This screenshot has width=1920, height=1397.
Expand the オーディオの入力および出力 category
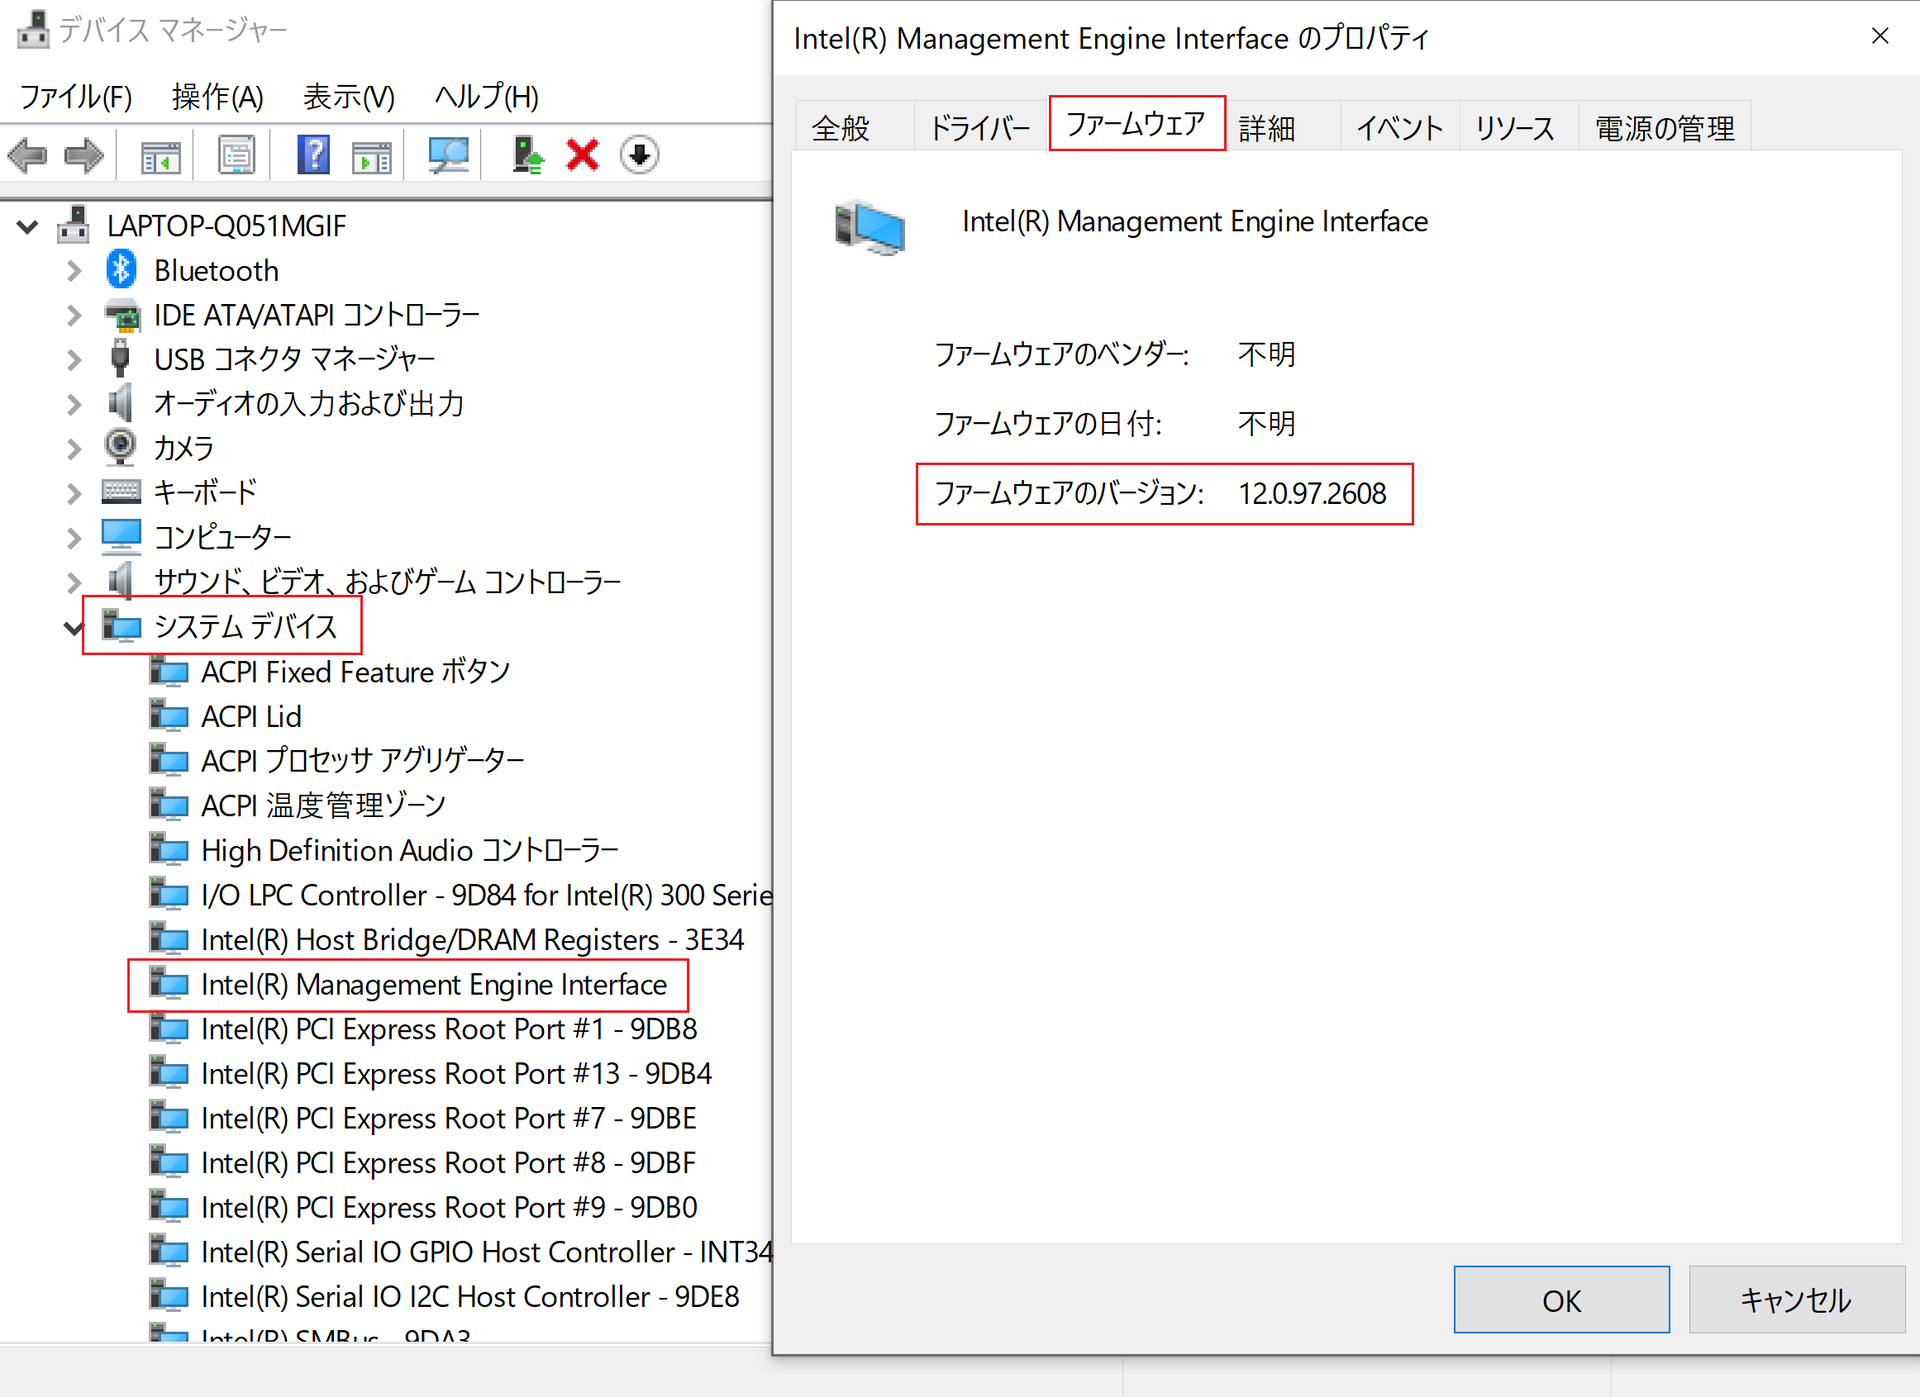point(74,404)
